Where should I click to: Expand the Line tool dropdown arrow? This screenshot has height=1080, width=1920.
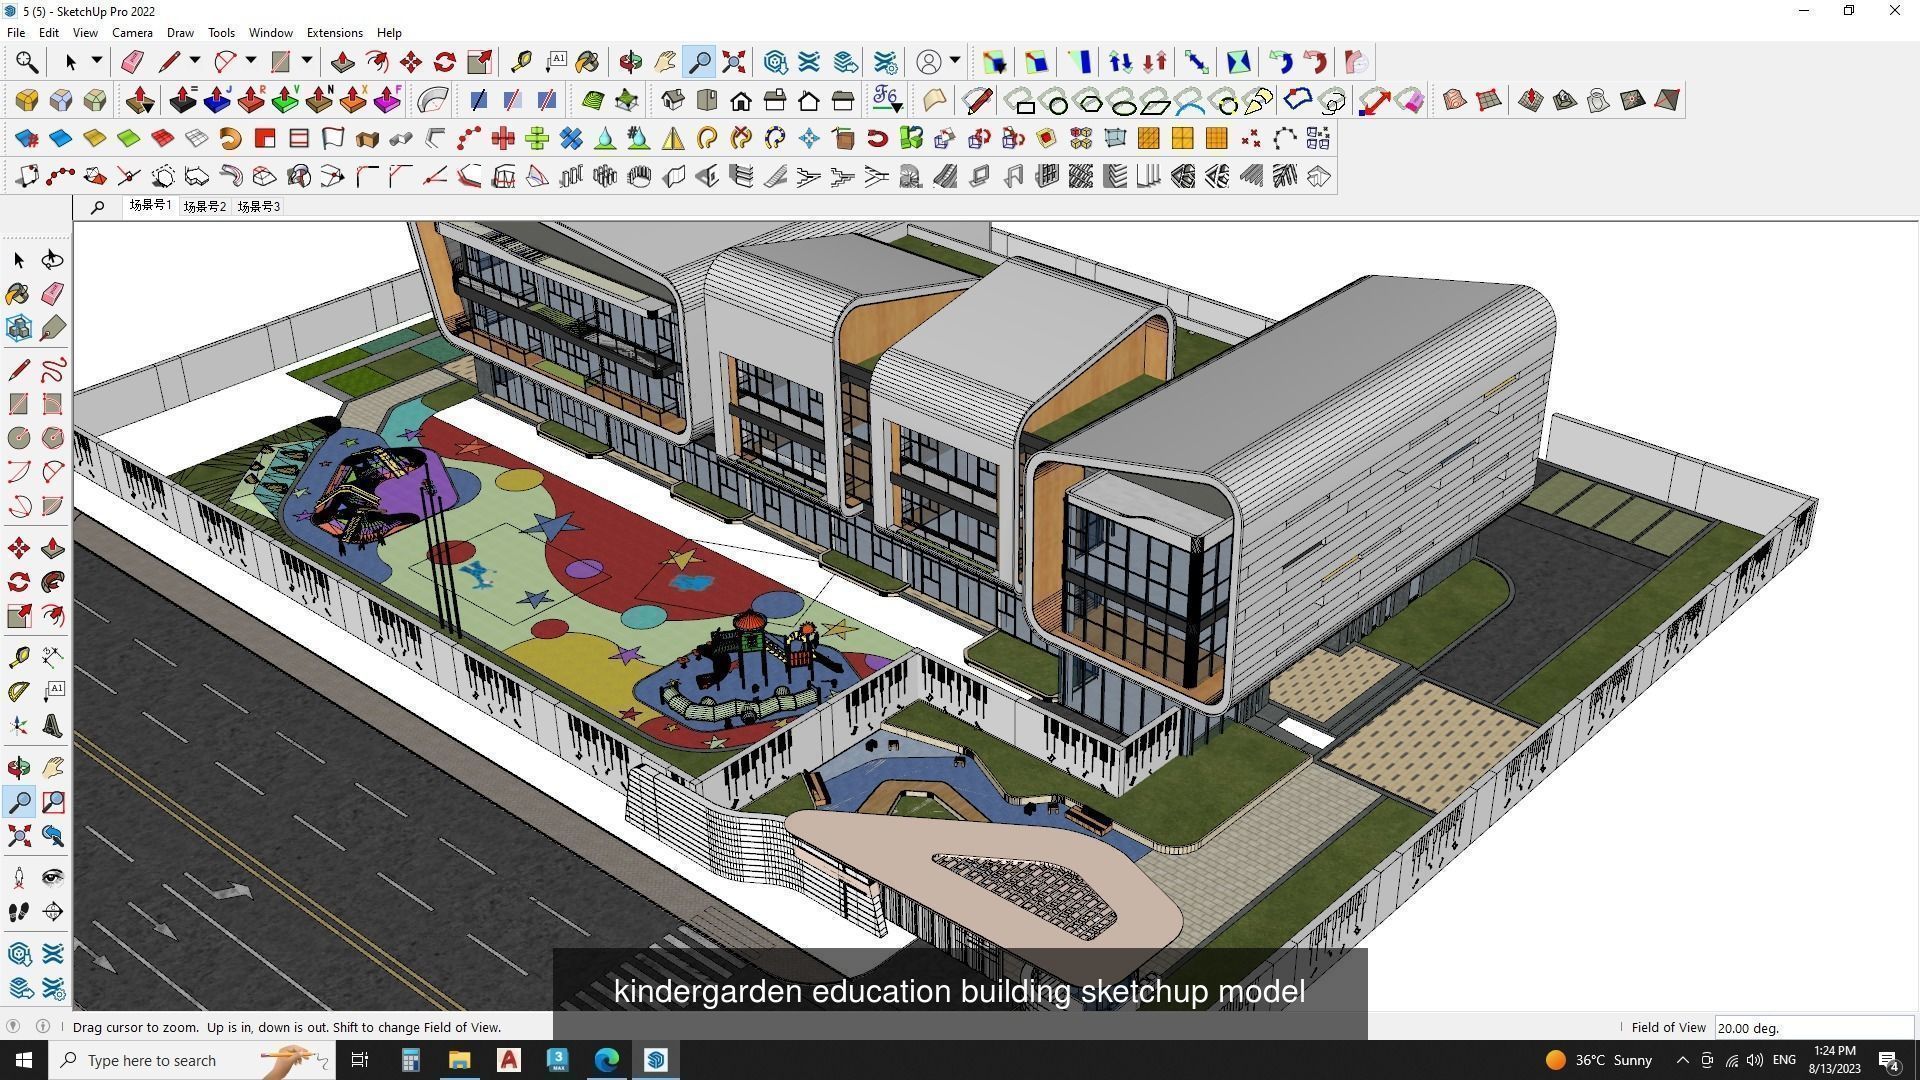195,61
